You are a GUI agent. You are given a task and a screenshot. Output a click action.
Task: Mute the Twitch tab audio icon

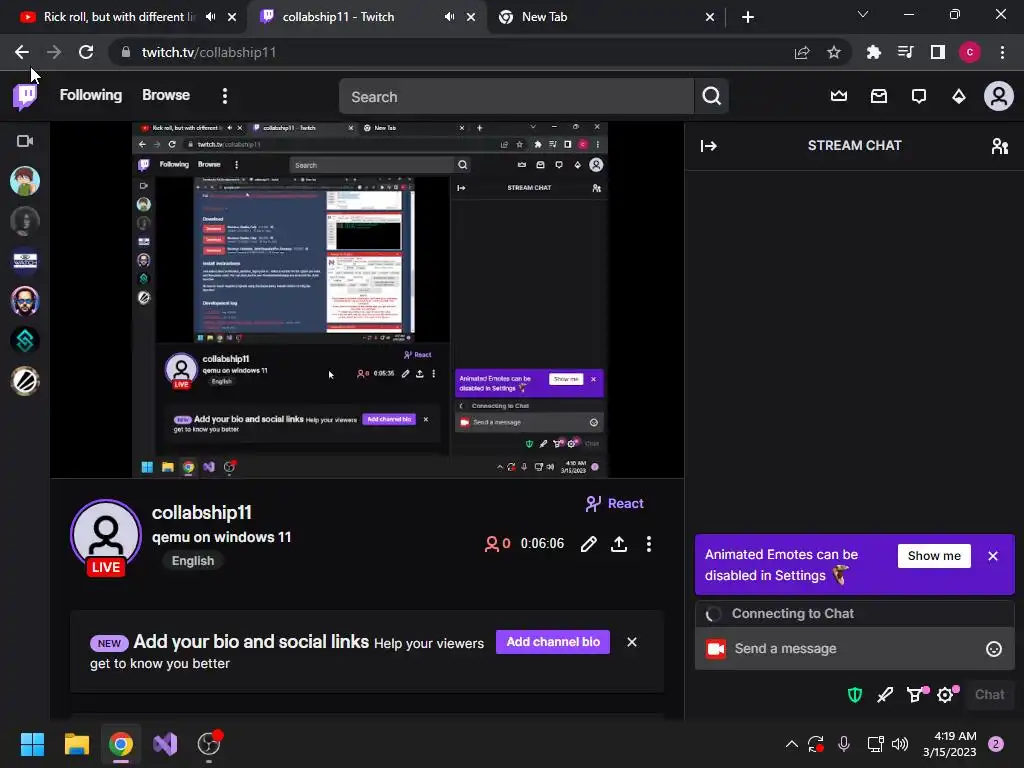449,17
